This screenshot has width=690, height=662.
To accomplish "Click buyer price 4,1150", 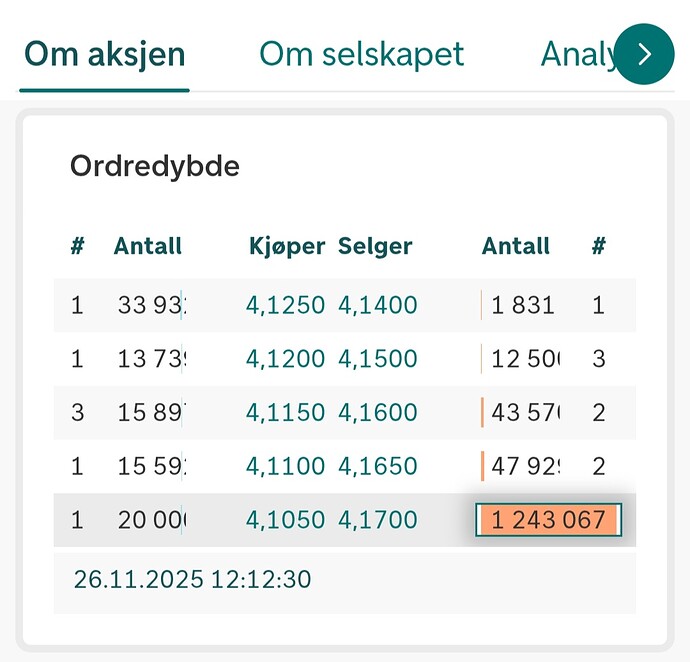I will coord(285,412).
